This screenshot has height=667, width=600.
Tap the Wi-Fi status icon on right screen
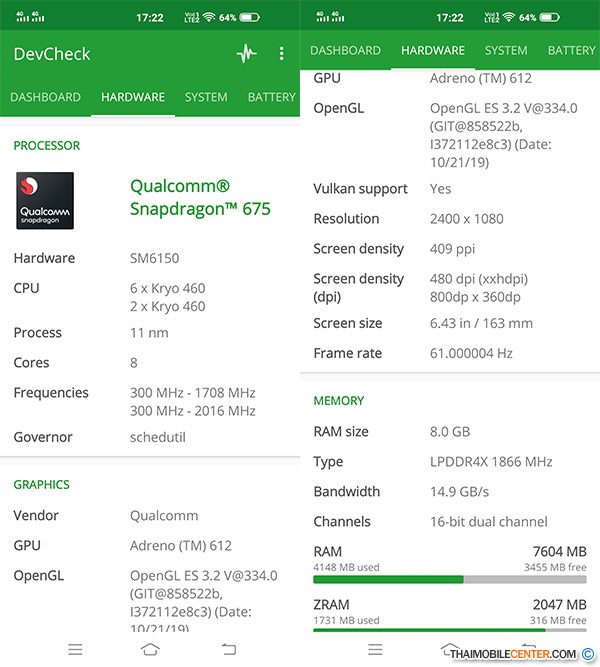pos(509,17)
